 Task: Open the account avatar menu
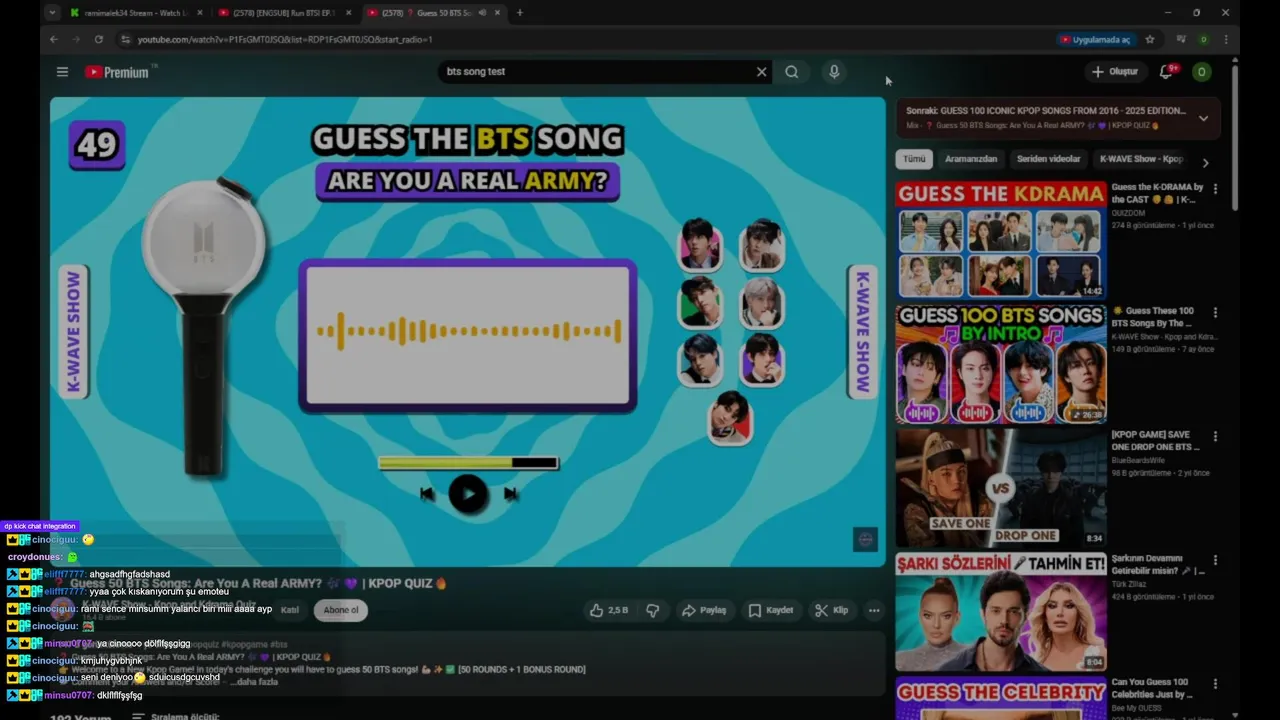pos(1202,72)
